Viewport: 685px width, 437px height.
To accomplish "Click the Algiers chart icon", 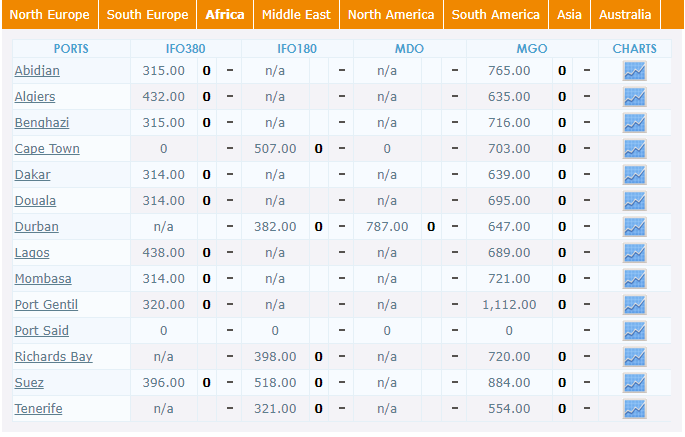I will [634, 97].
